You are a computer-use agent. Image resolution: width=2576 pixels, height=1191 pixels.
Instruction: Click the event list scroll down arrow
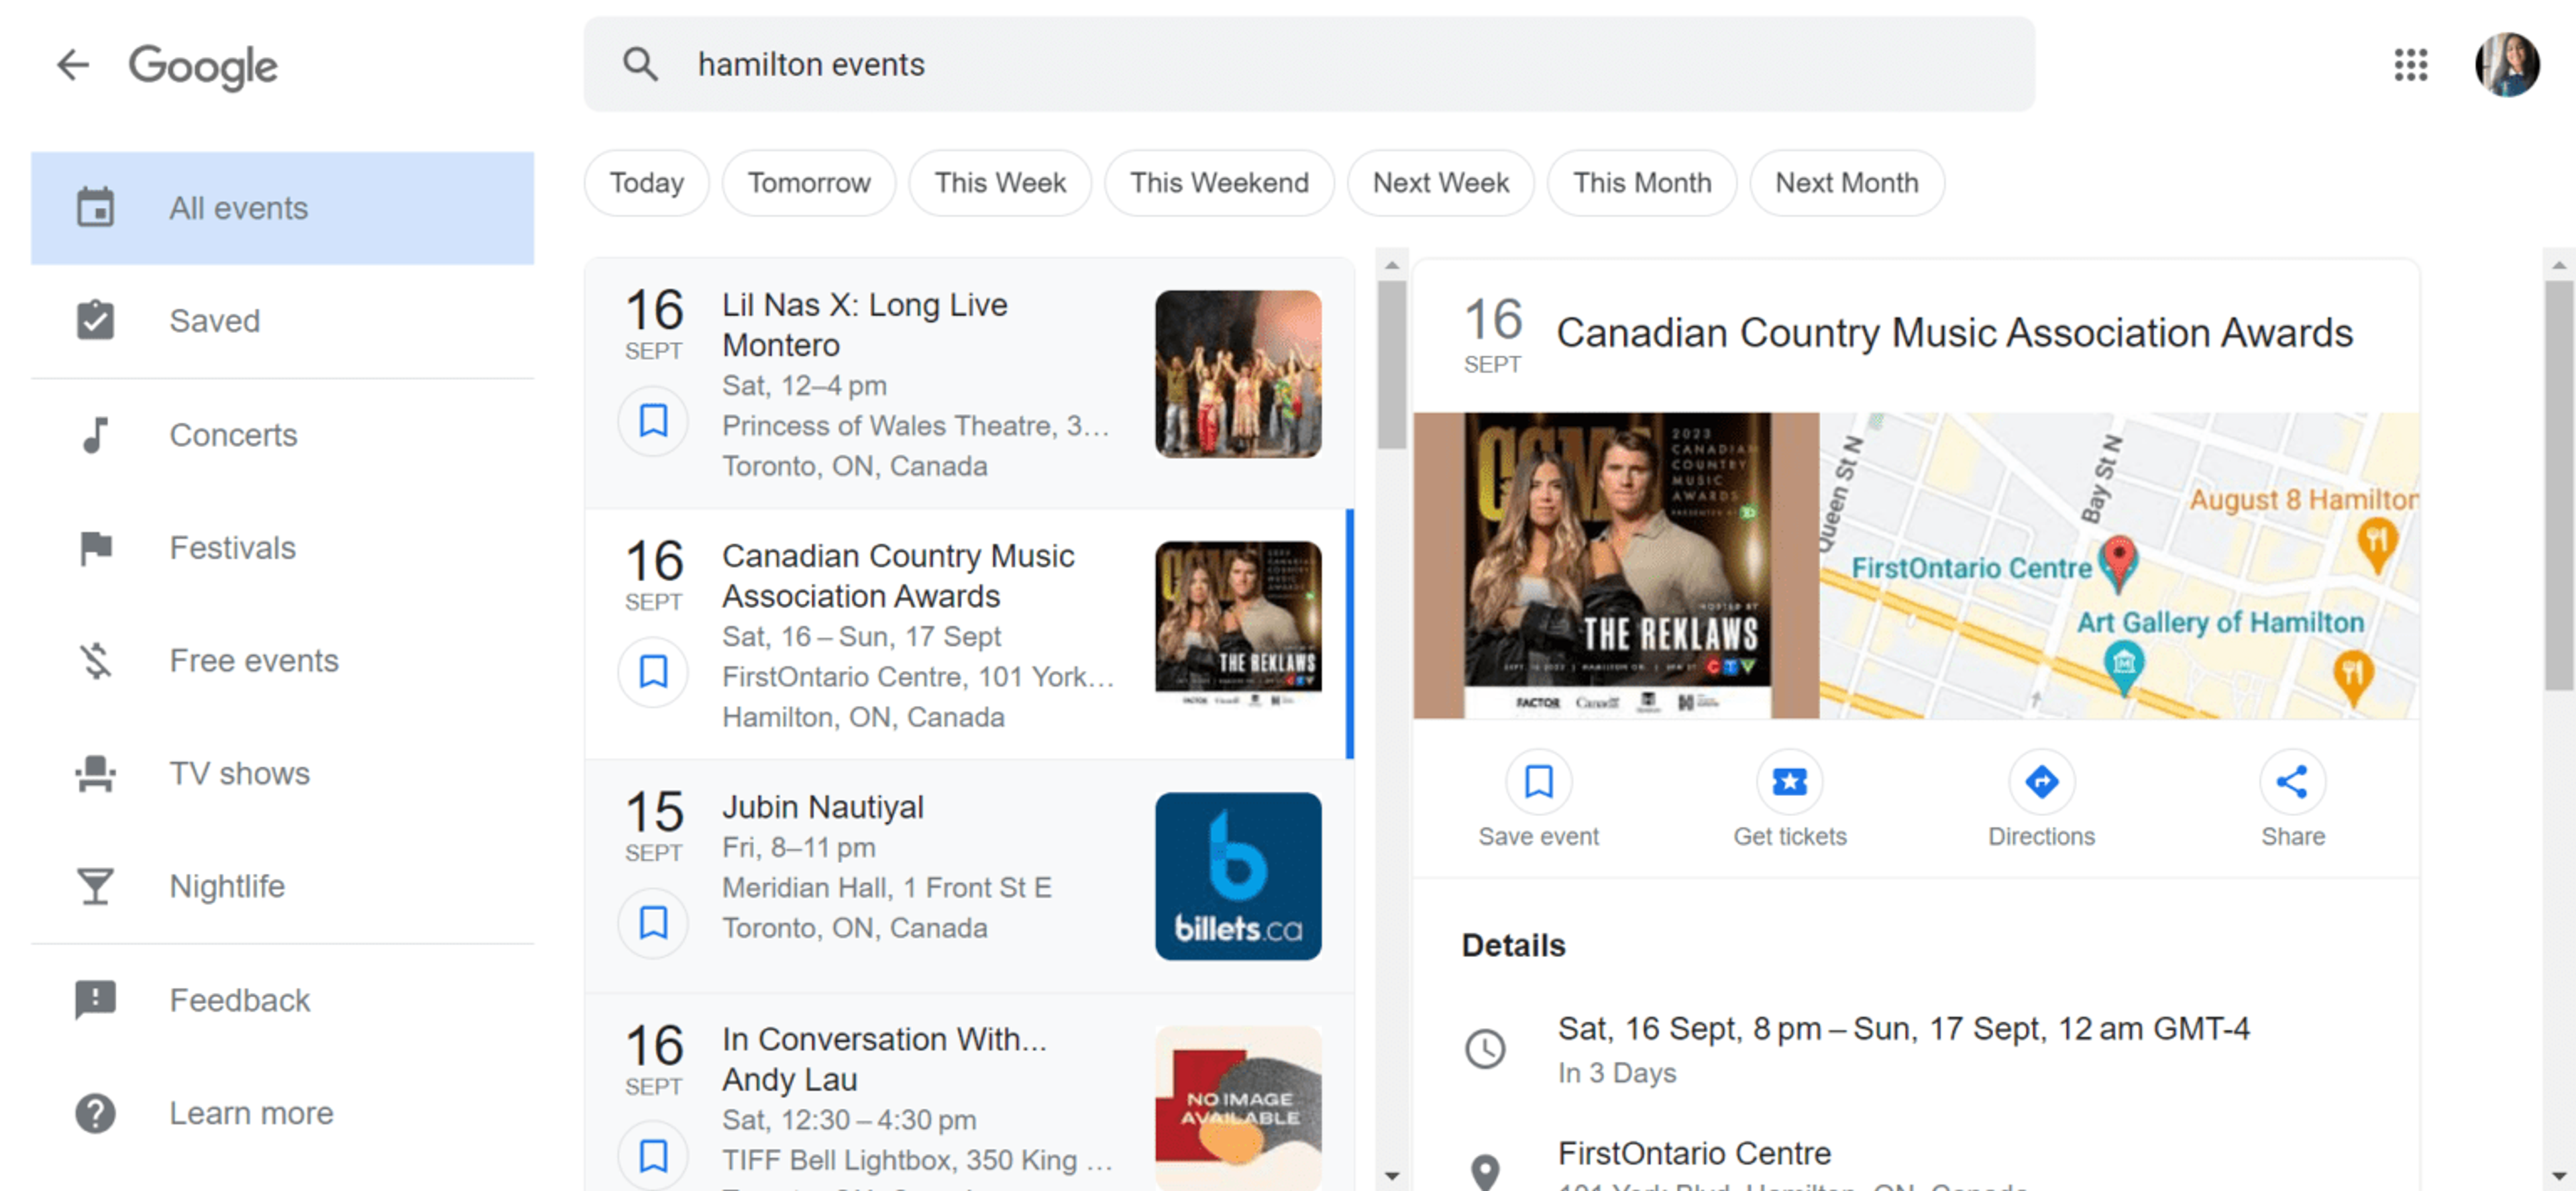point(1391,1176)
